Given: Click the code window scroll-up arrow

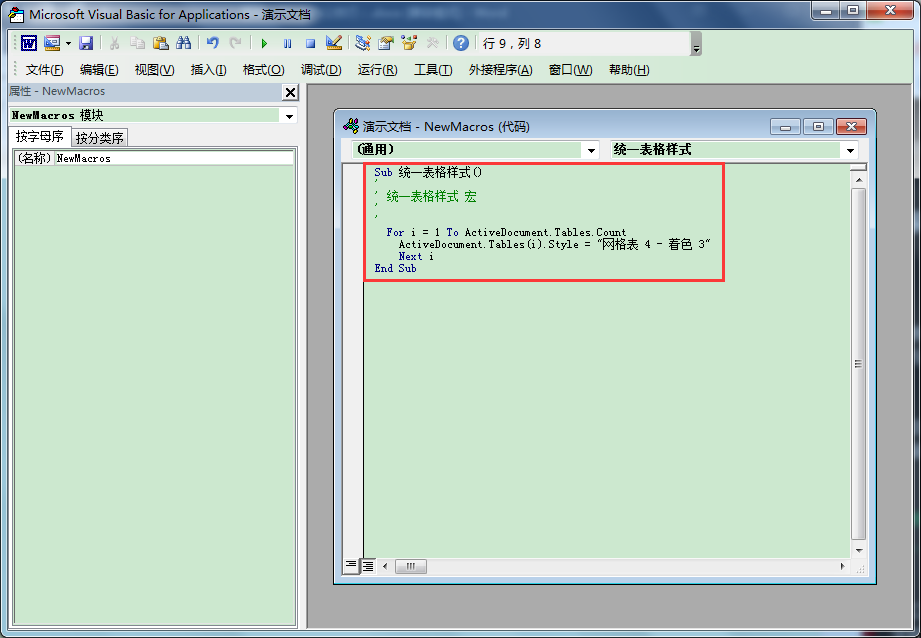Looking at the screenshot, I should (x=859, y=180).
